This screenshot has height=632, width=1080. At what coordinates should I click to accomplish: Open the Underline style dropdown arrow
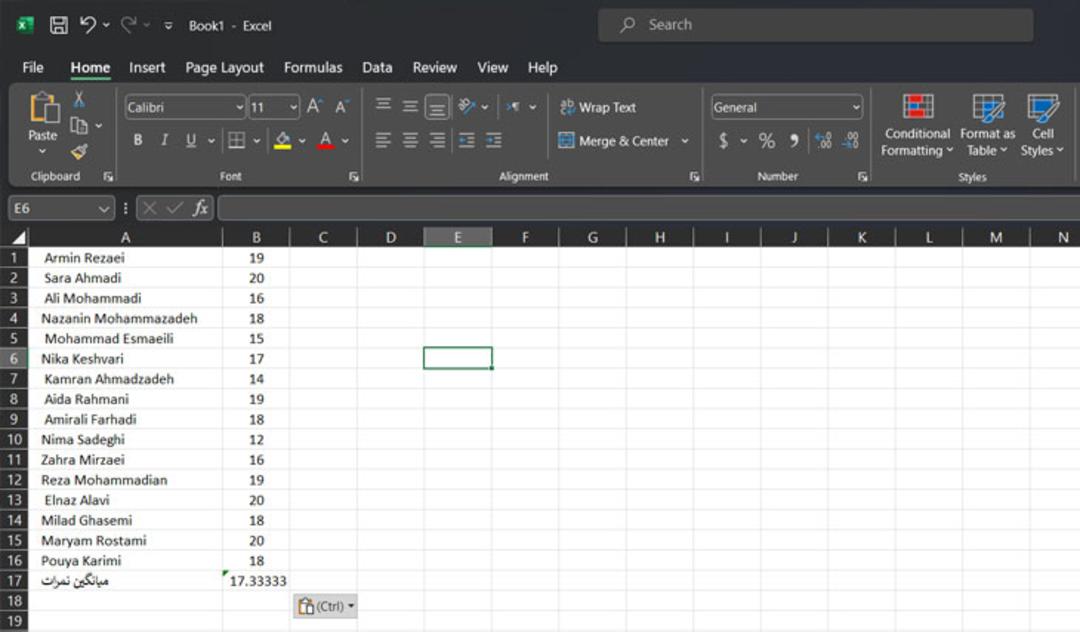[x=211, y=141]
